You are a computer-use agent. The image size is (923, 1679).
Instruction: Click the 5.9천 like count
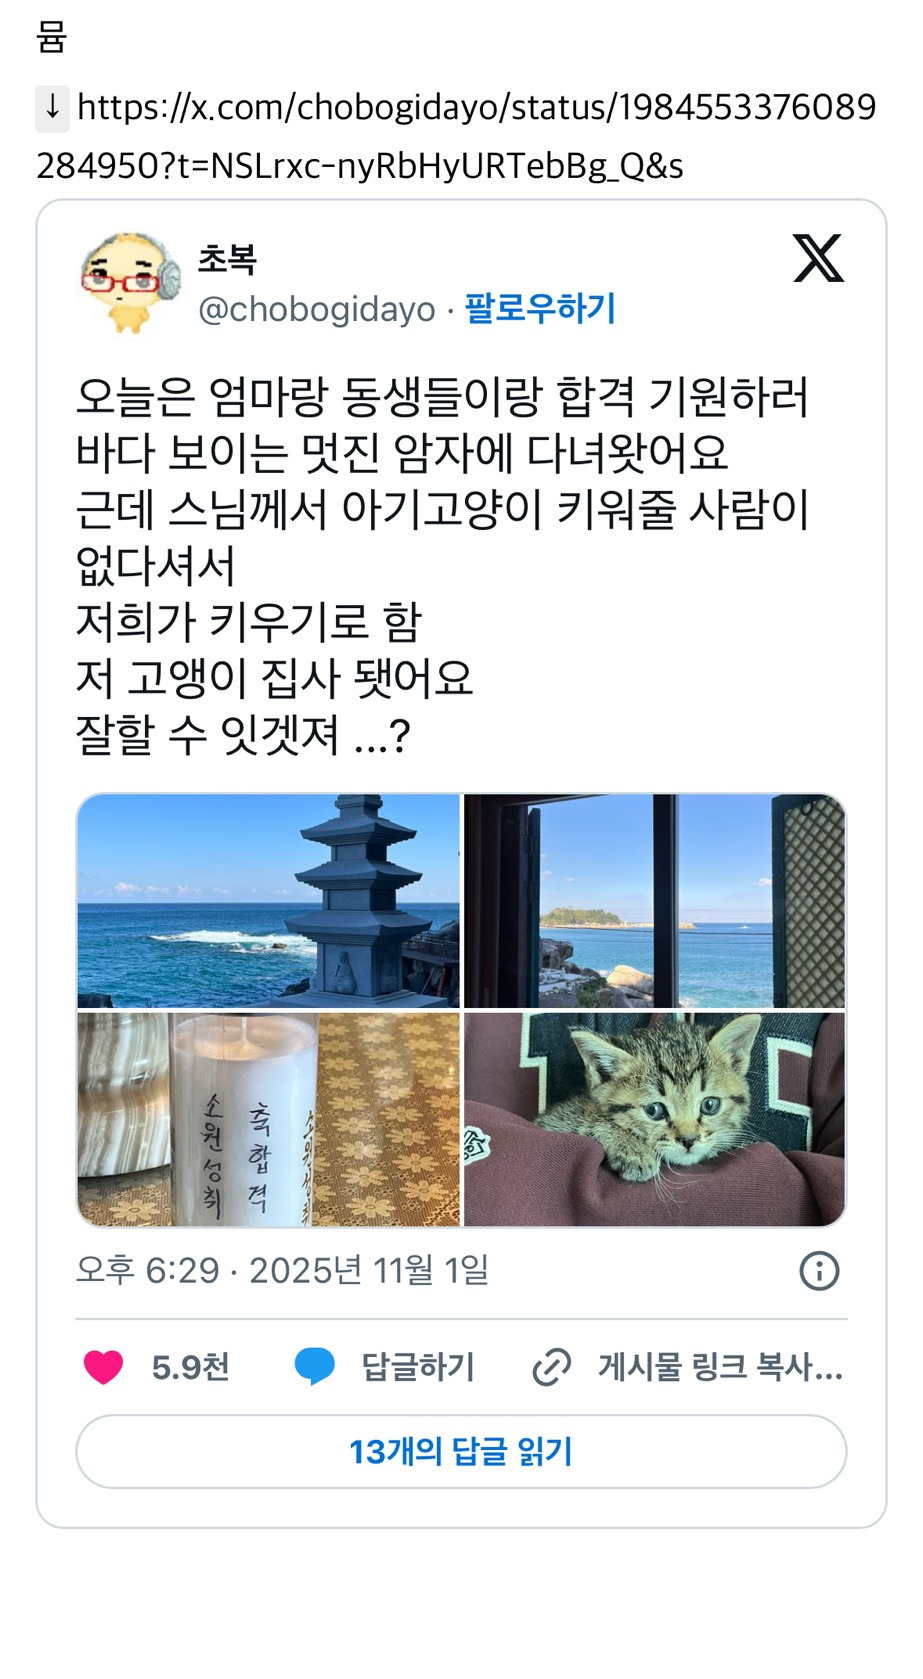pyautogui.click(x=190, y=1367)
